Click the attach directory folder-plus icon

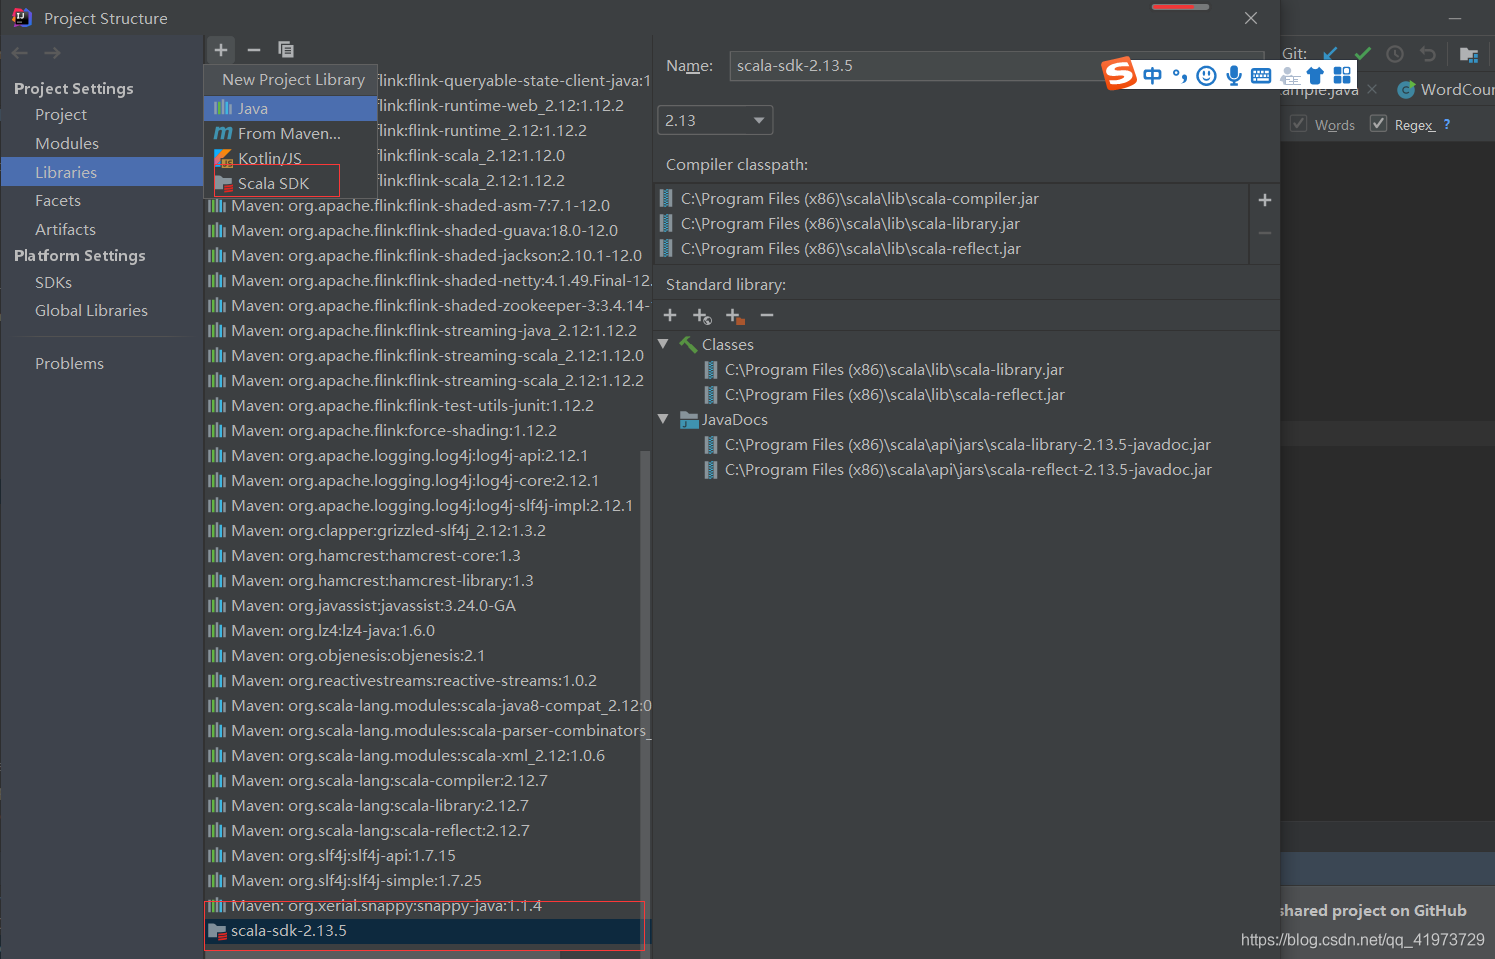point(735,316)
